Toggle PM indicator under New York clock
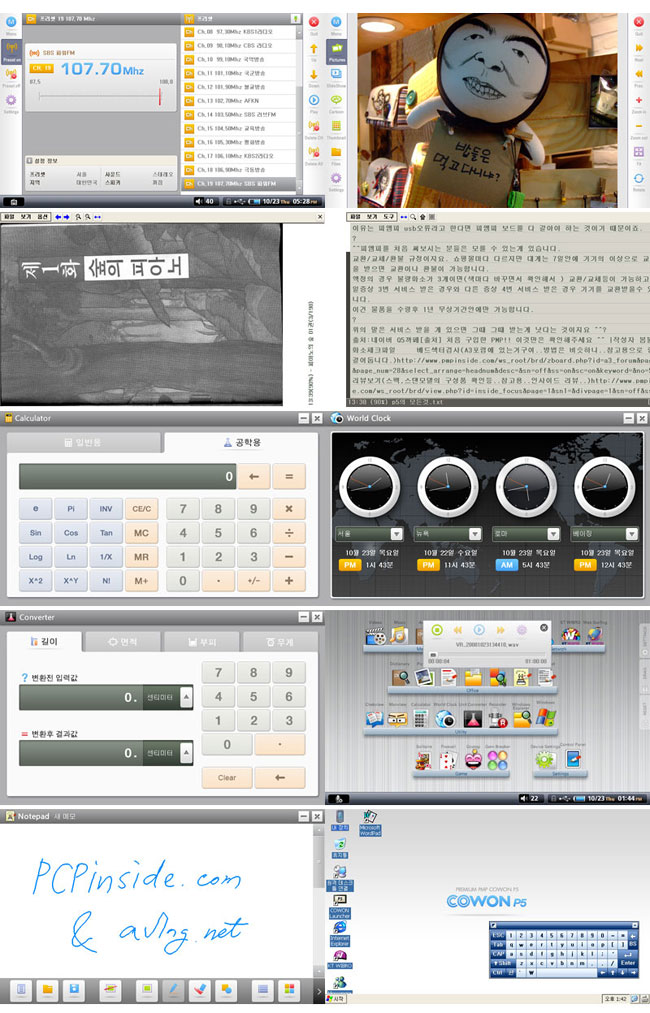 [428, 565]
